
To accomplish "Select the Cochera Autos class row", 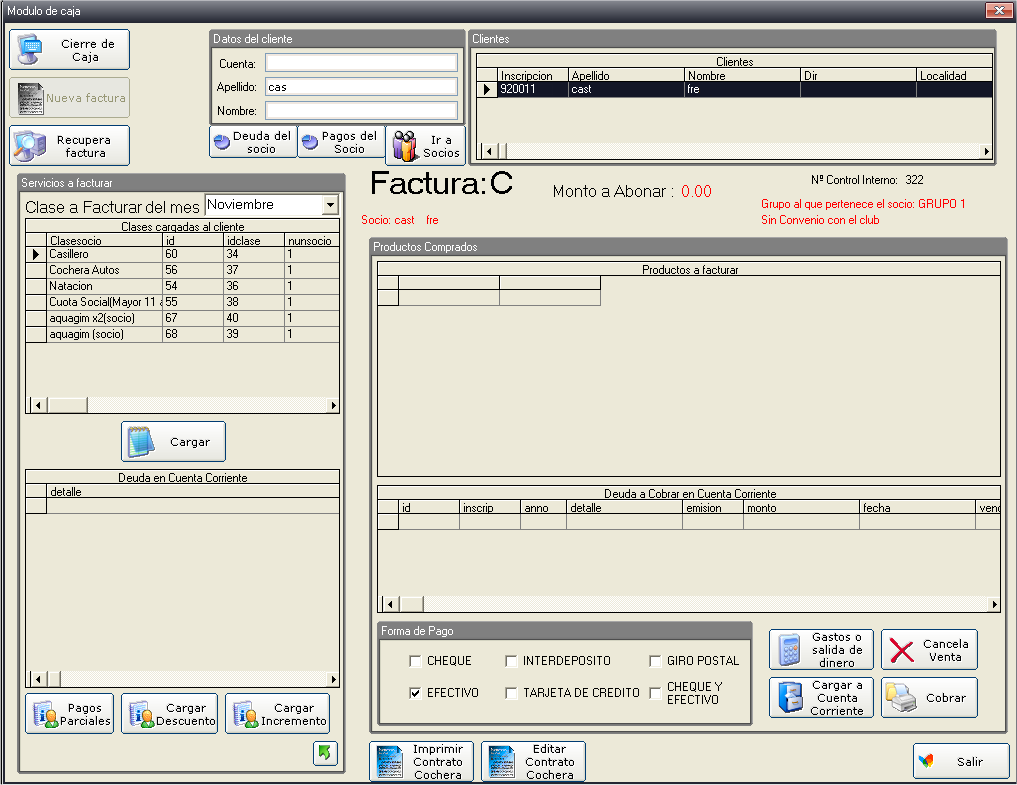I will tap(182, 270).
